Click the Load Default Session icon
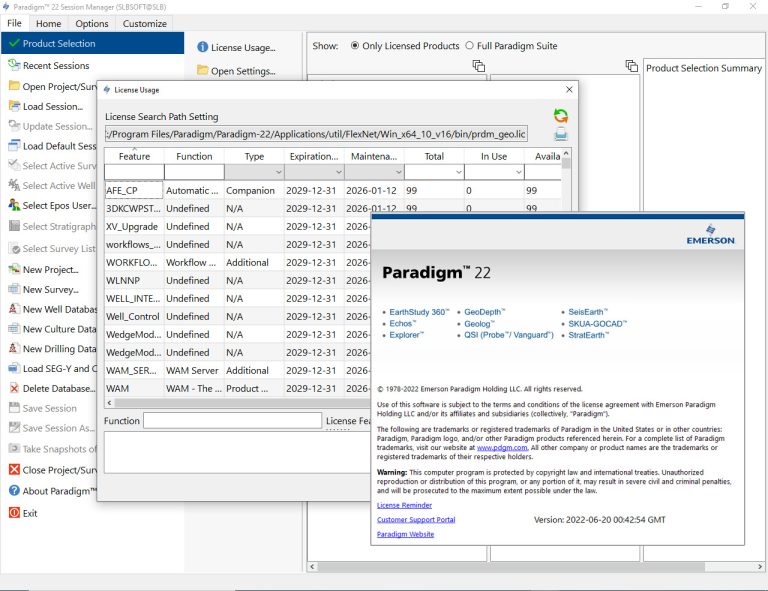The height and width of the screenshot is (591, 768). [14, 146]
